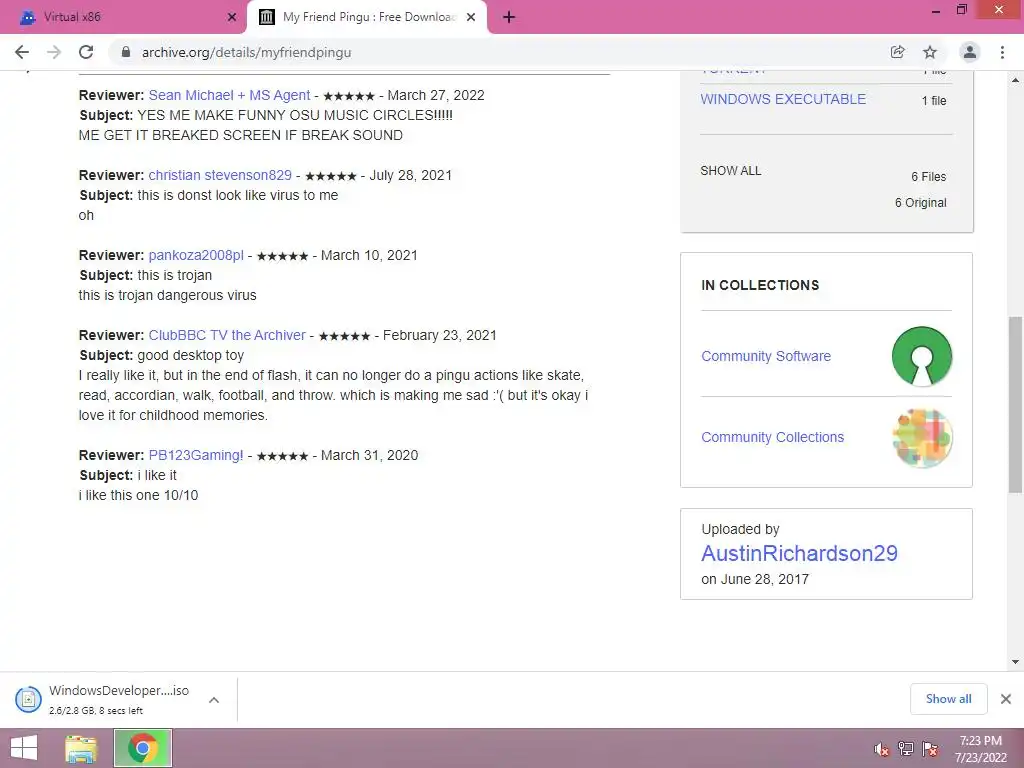The height and width of the screenshot is (768, 1024).
Task: Click the Chrome taskbar icon
Action: (x=143, y=748)
